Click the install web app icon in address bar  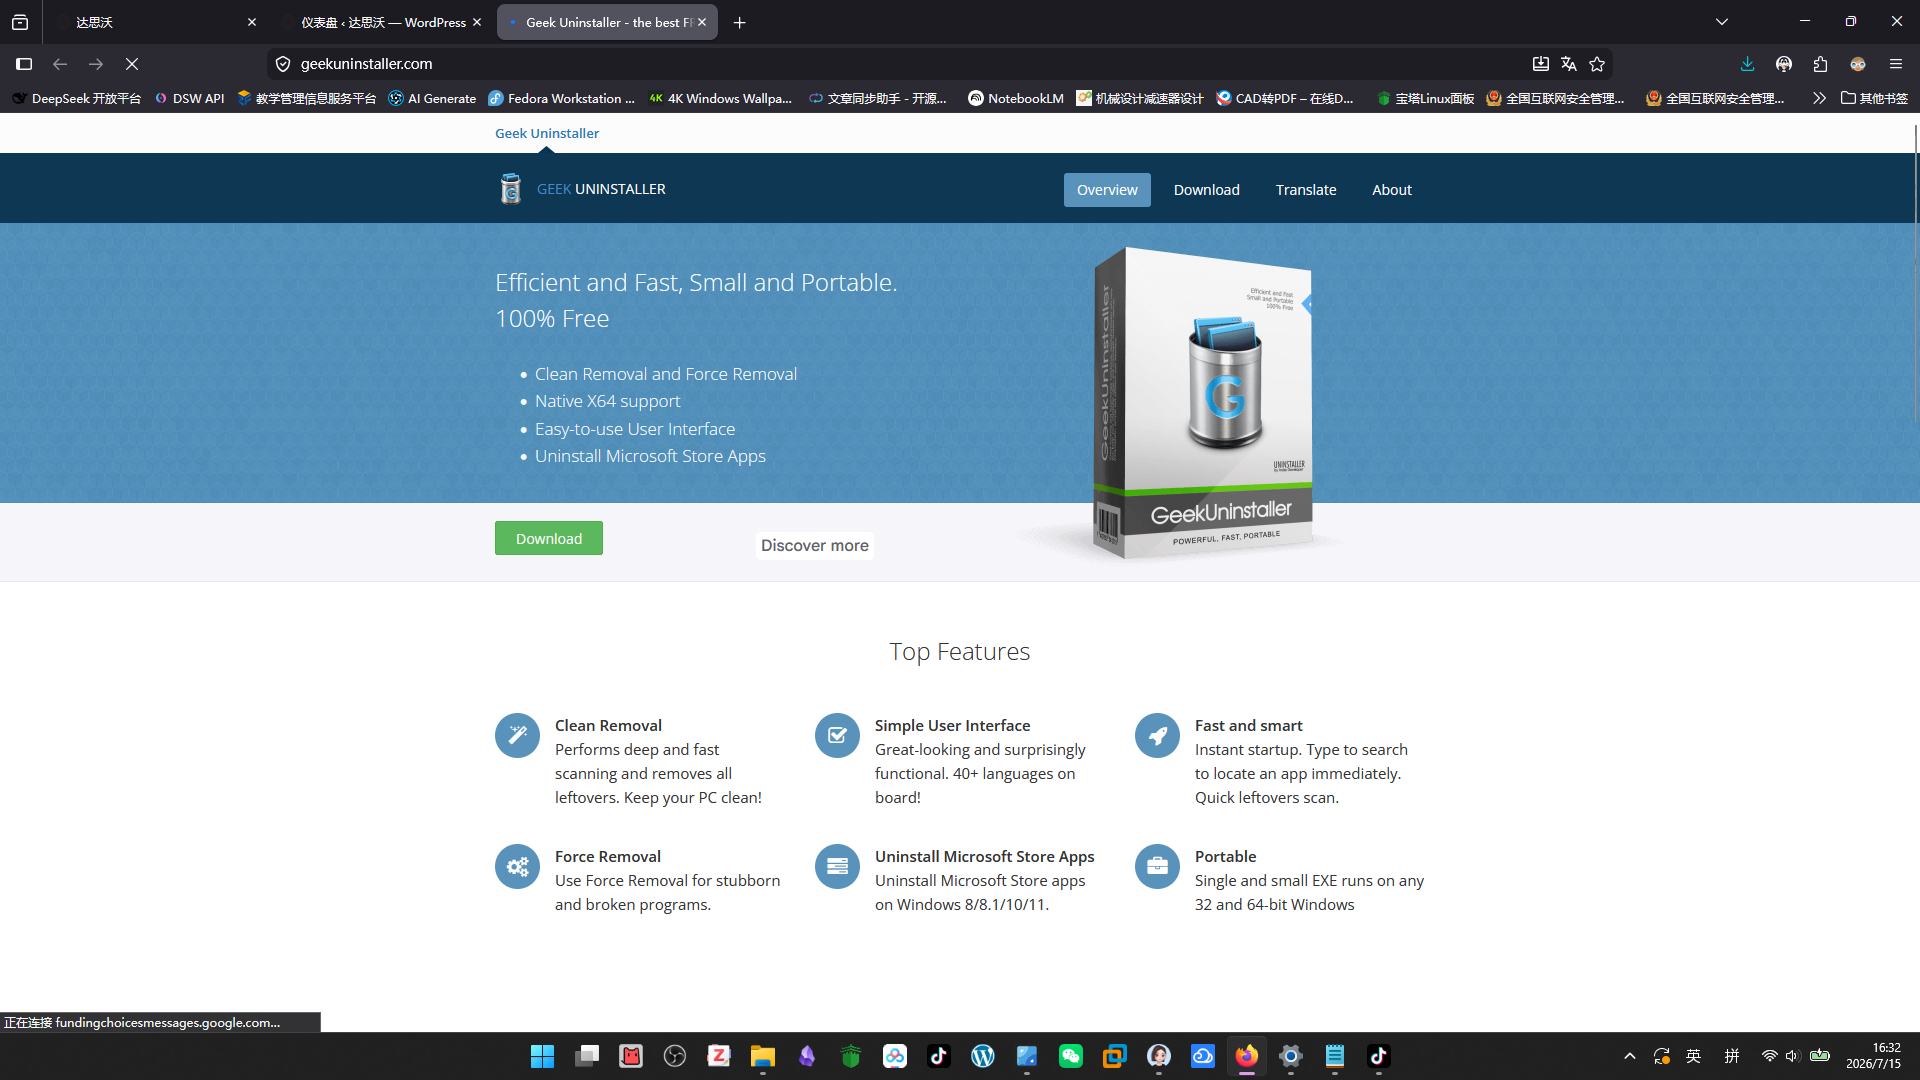point(1541,64)
